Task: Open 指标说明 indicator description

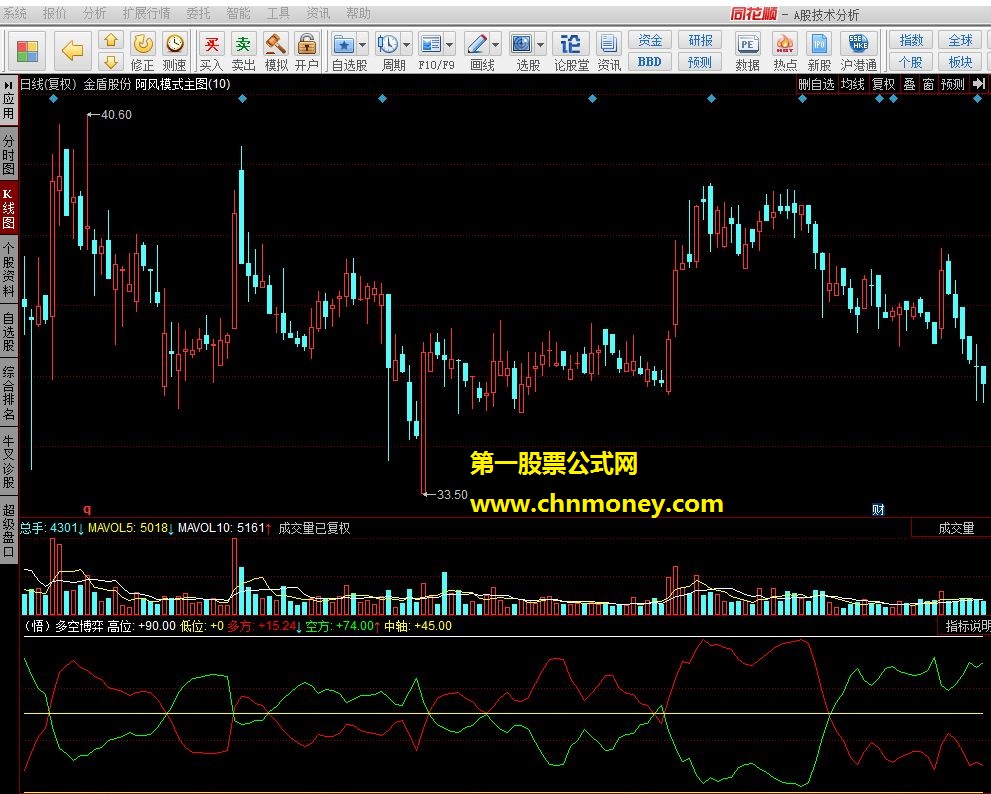Action: click(966, 626)
